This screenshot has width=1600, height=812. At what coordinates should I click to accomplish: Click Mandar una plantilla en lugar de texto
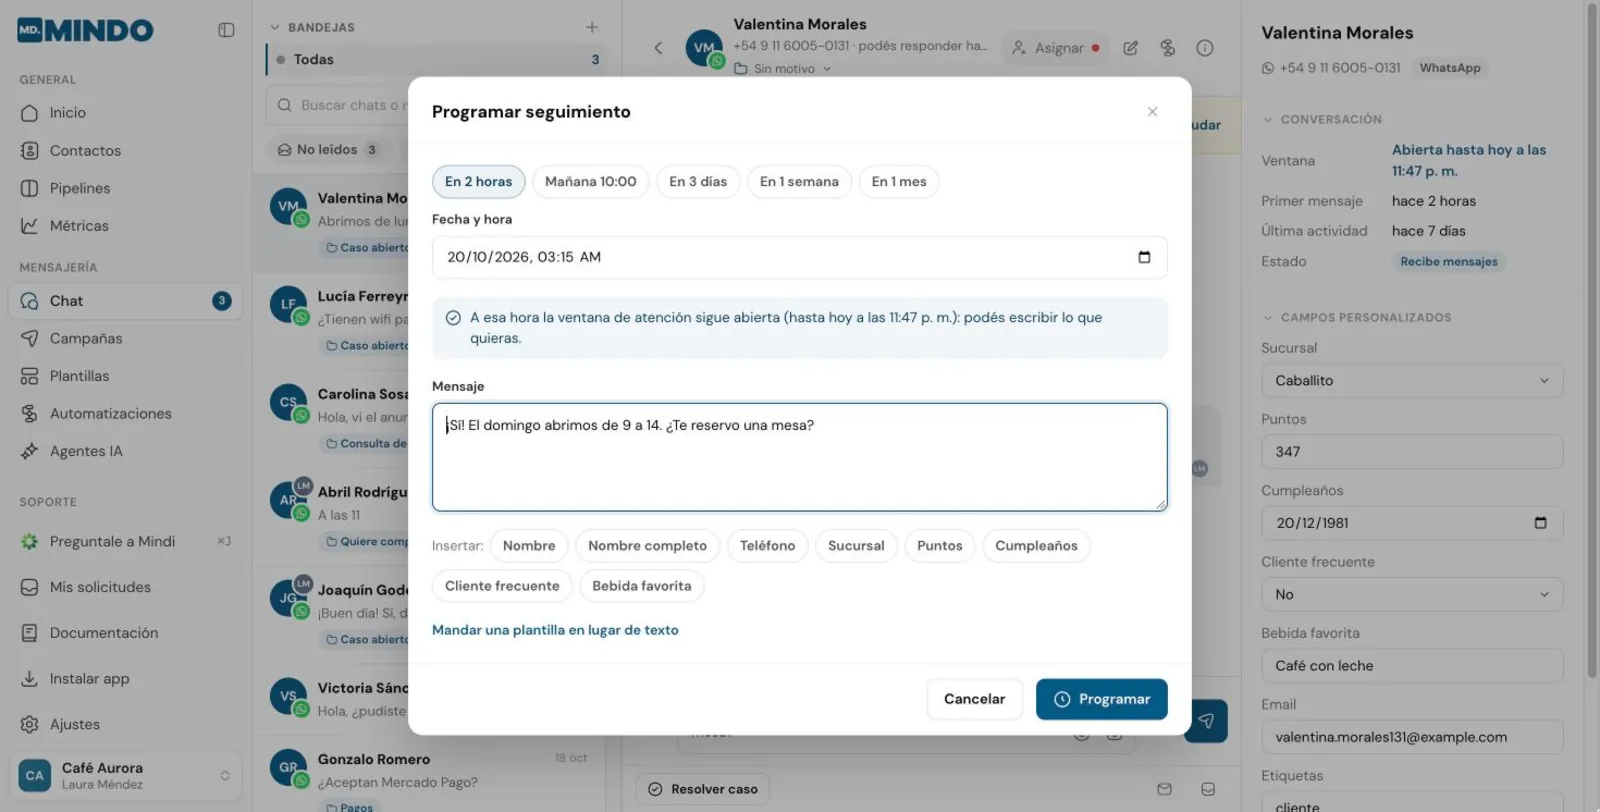[x=555, y=630]
